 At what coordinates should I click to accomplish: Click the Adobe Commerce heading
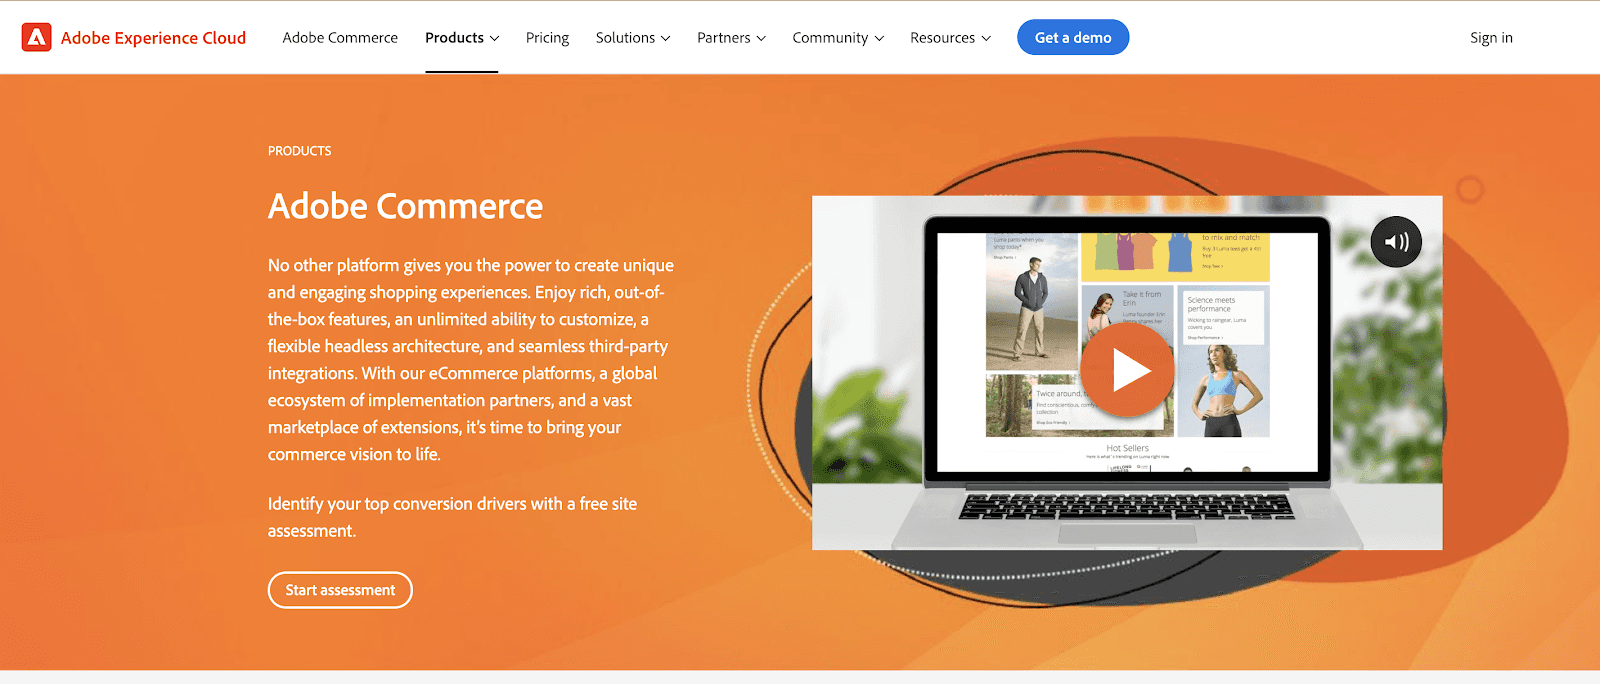405,206
